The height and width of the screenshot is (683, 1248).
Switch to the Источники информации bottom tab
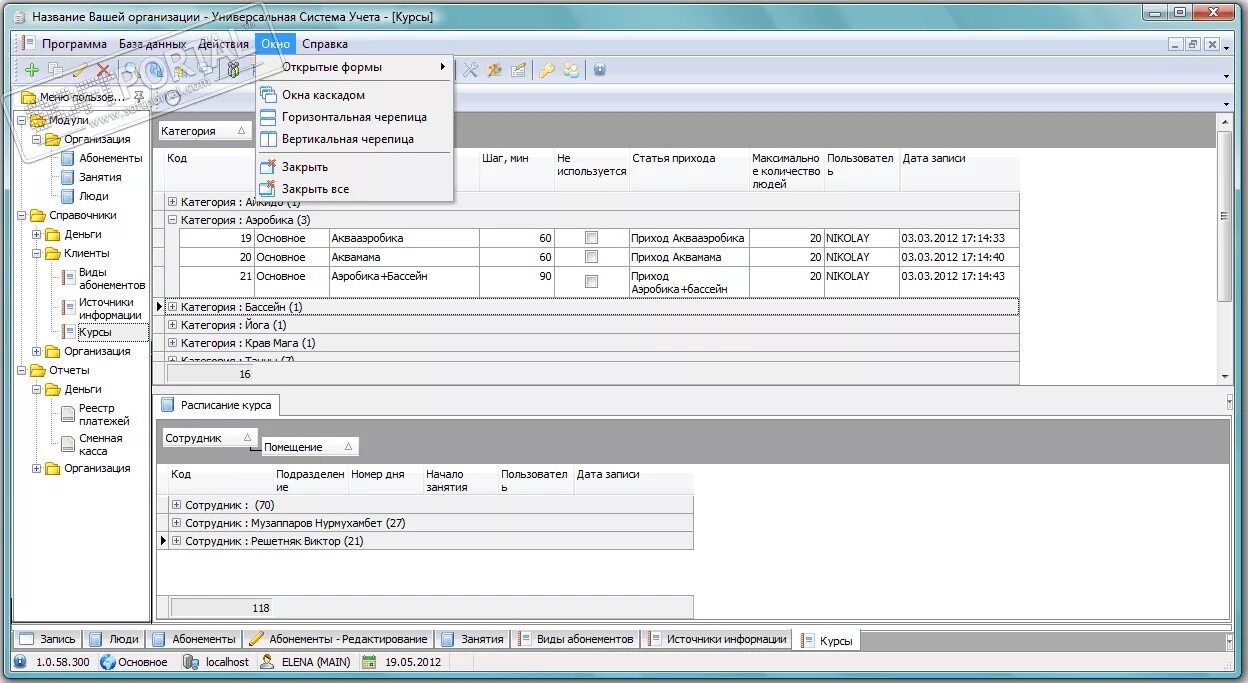point(717,639)
